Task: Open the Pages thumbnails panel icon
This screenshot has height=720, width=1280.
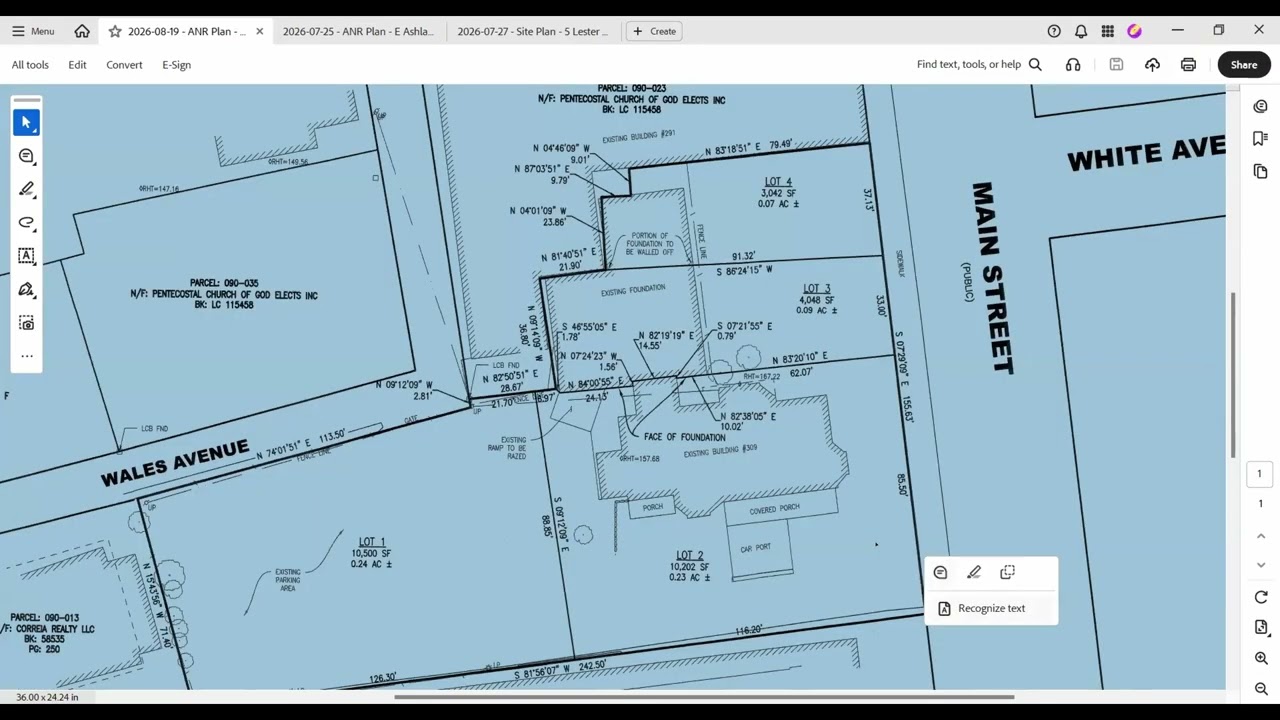Action: tap(1260, 172)
